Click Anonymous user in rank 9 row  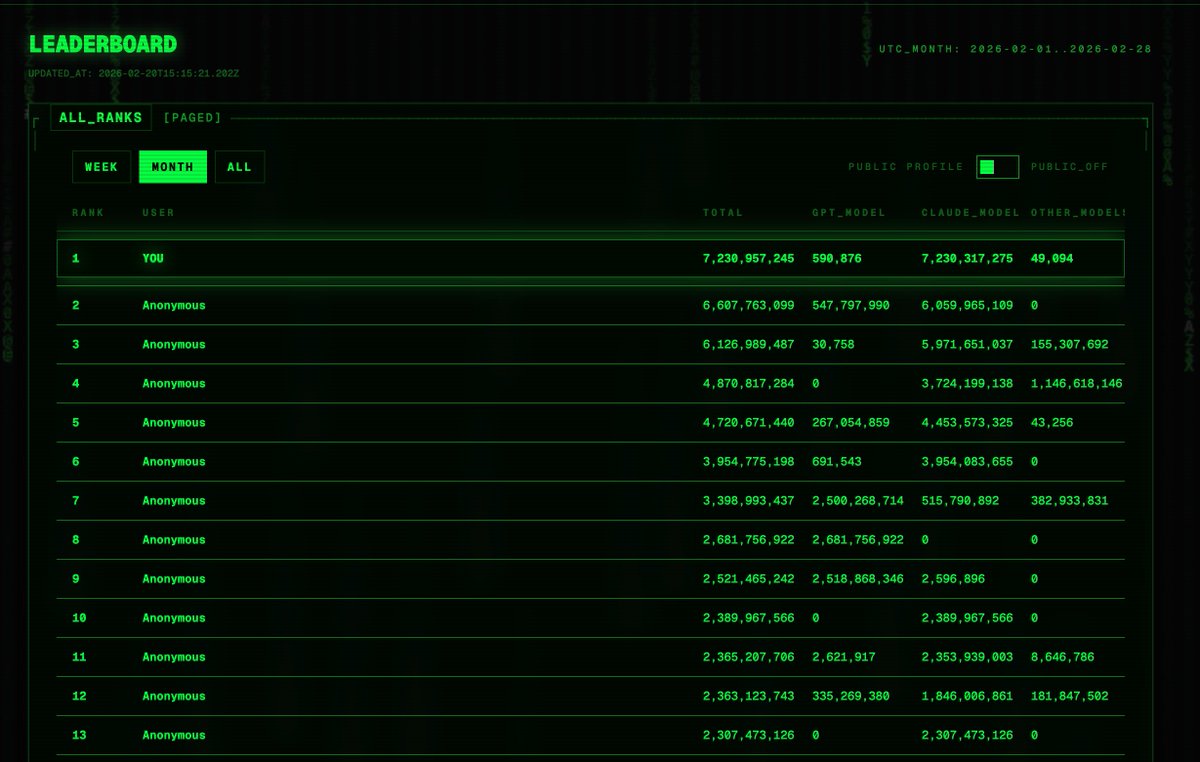[x=174, y=578]
